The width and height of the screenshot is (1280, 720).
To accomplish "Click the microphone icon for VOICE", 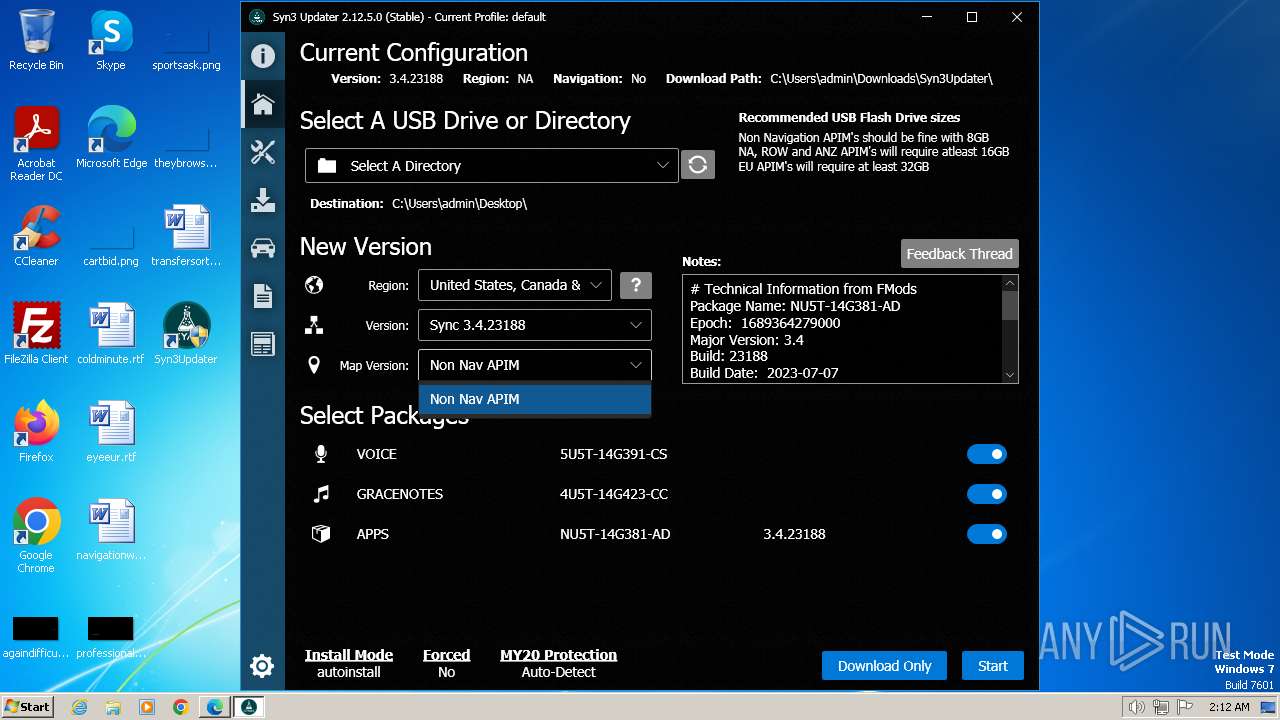I will [321, 454].
